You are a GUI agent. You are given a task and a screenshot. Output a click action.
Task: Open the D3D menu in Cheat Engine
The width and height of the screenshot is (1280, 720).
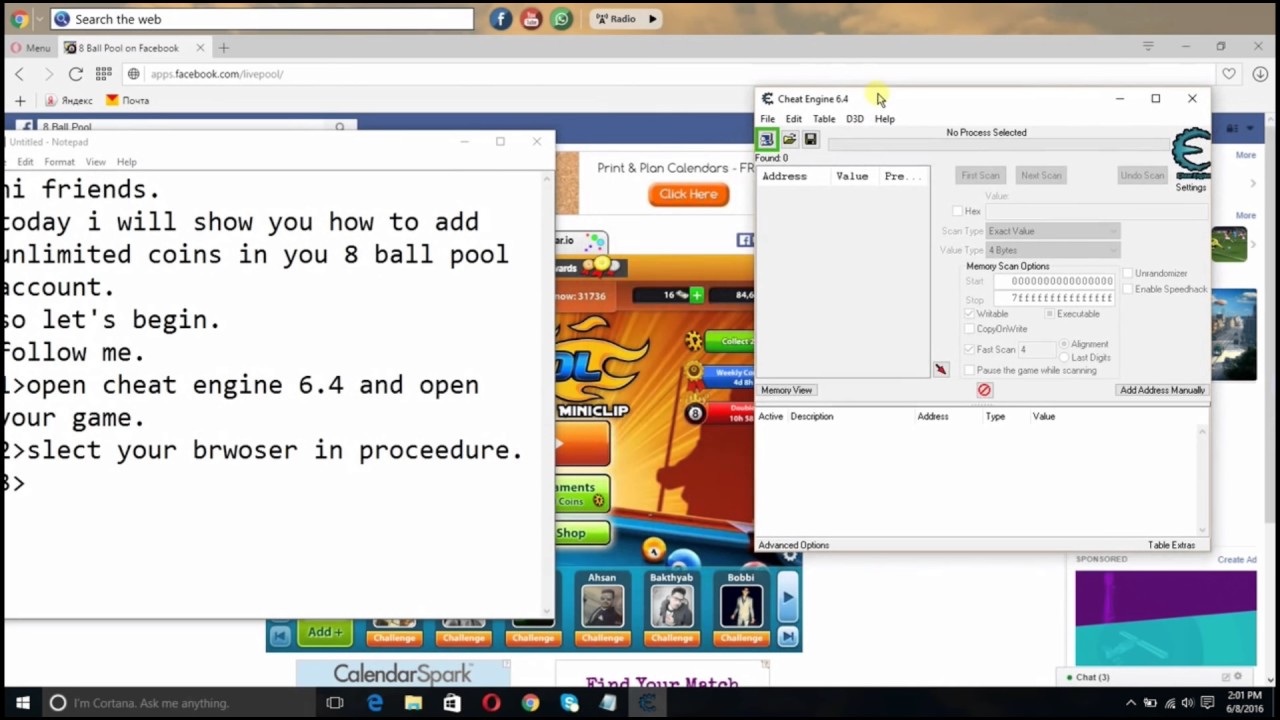[x=854, y=119]
